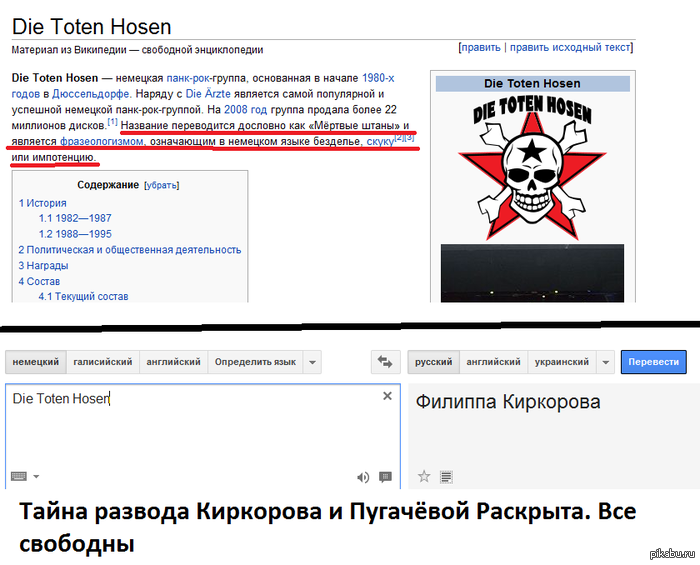Click the speech bubble icon in source box
The image size is (700, 565).
(x=386, y=477)
